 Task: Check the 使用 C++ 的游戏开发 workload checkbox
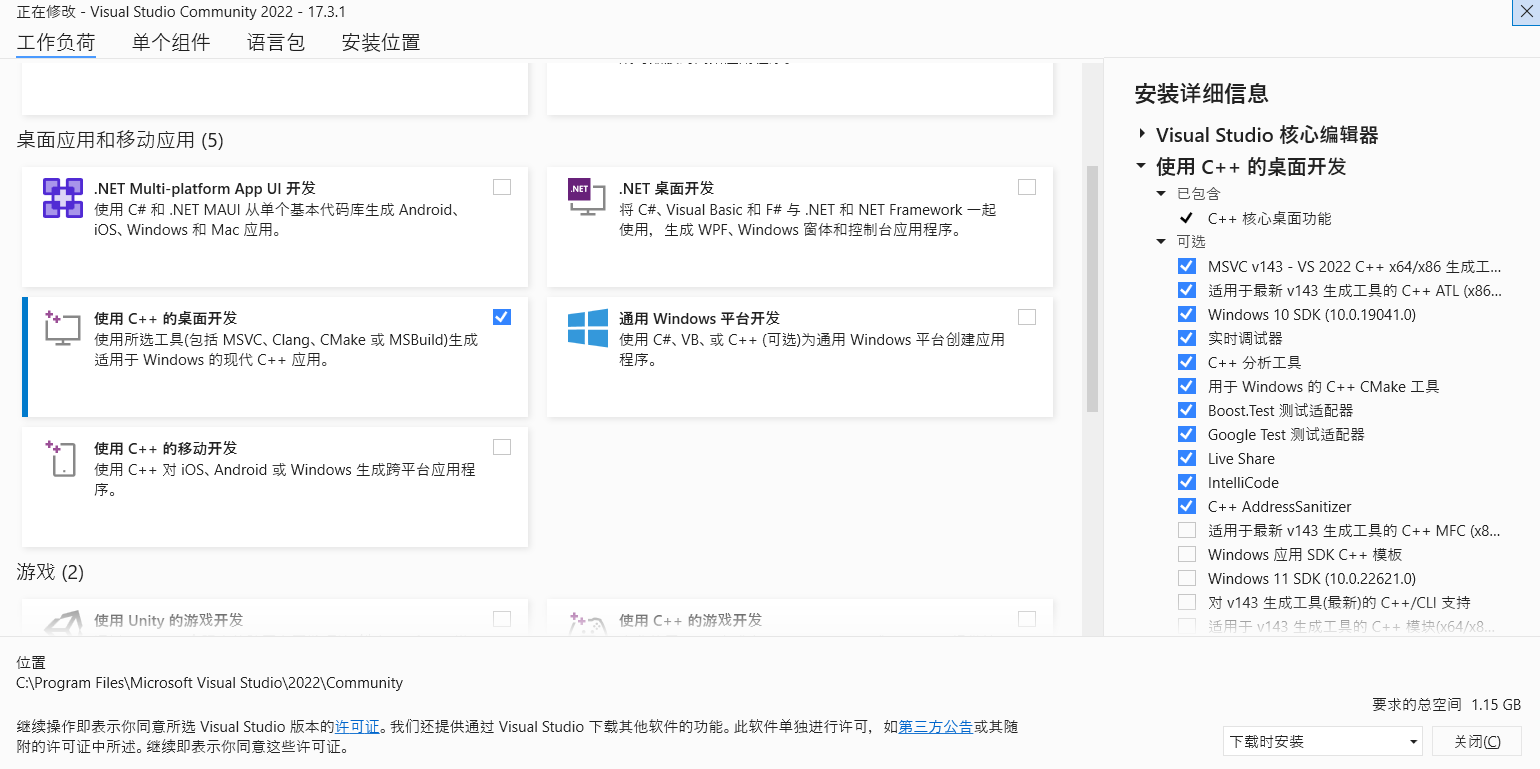coord(1027,619)
